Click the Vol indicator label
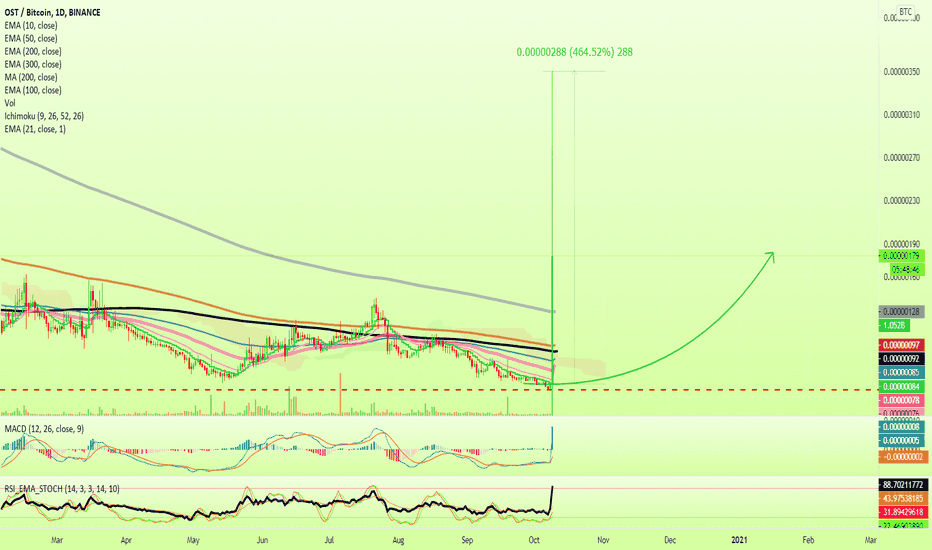 tap(10, 103)
